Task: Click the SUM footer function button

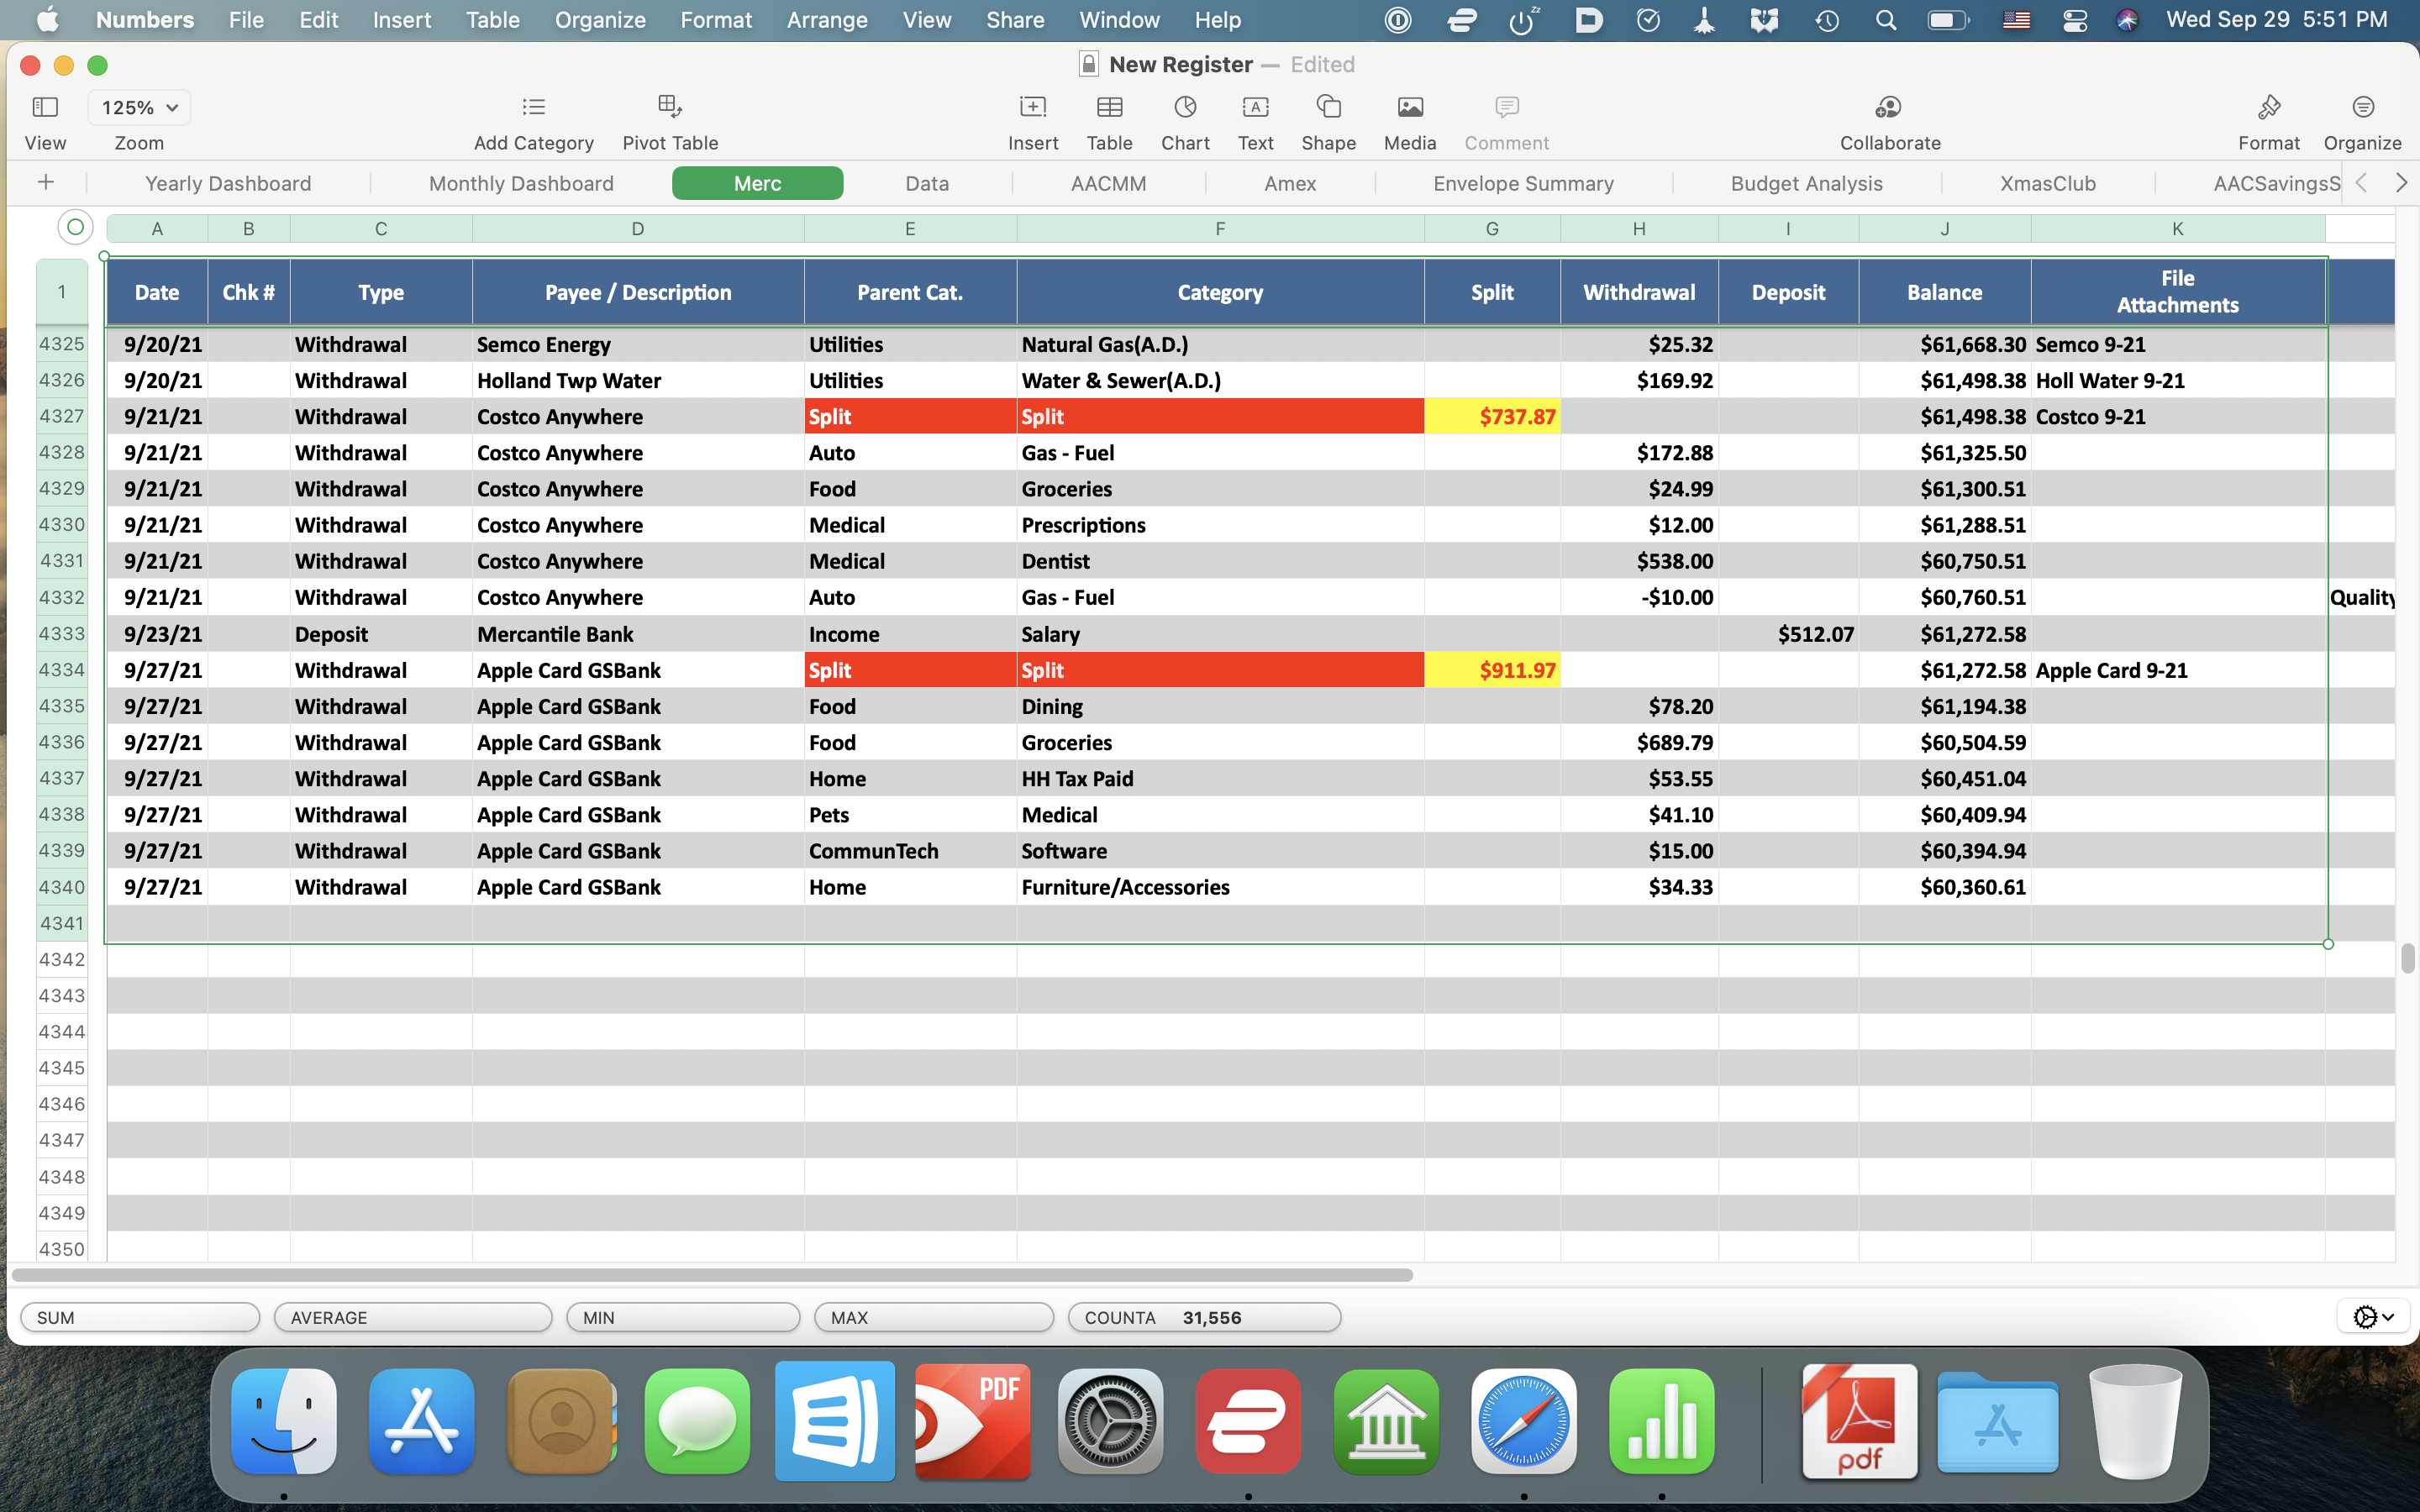Action: click(x=140, y=1317)
